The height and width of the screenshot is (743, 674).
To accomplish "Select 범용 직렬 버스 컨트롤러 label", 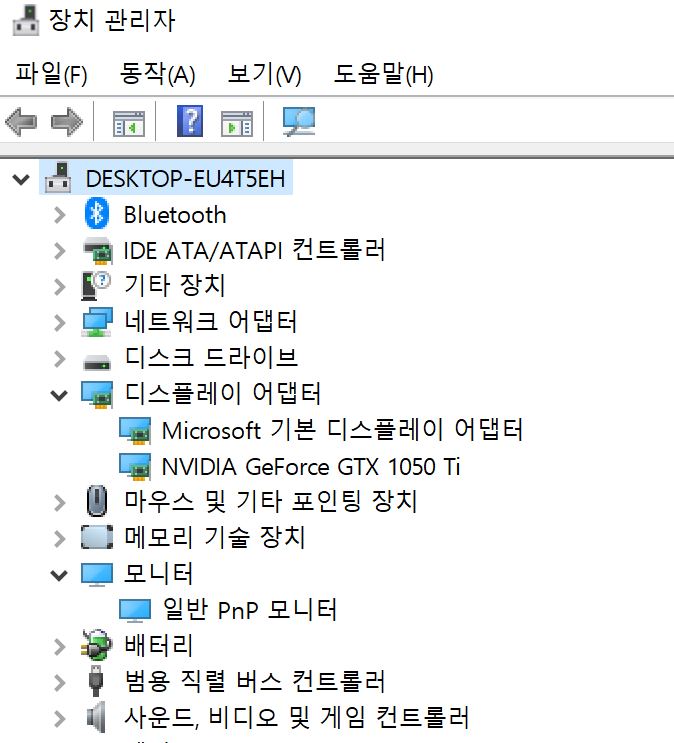I will [255, 682].
